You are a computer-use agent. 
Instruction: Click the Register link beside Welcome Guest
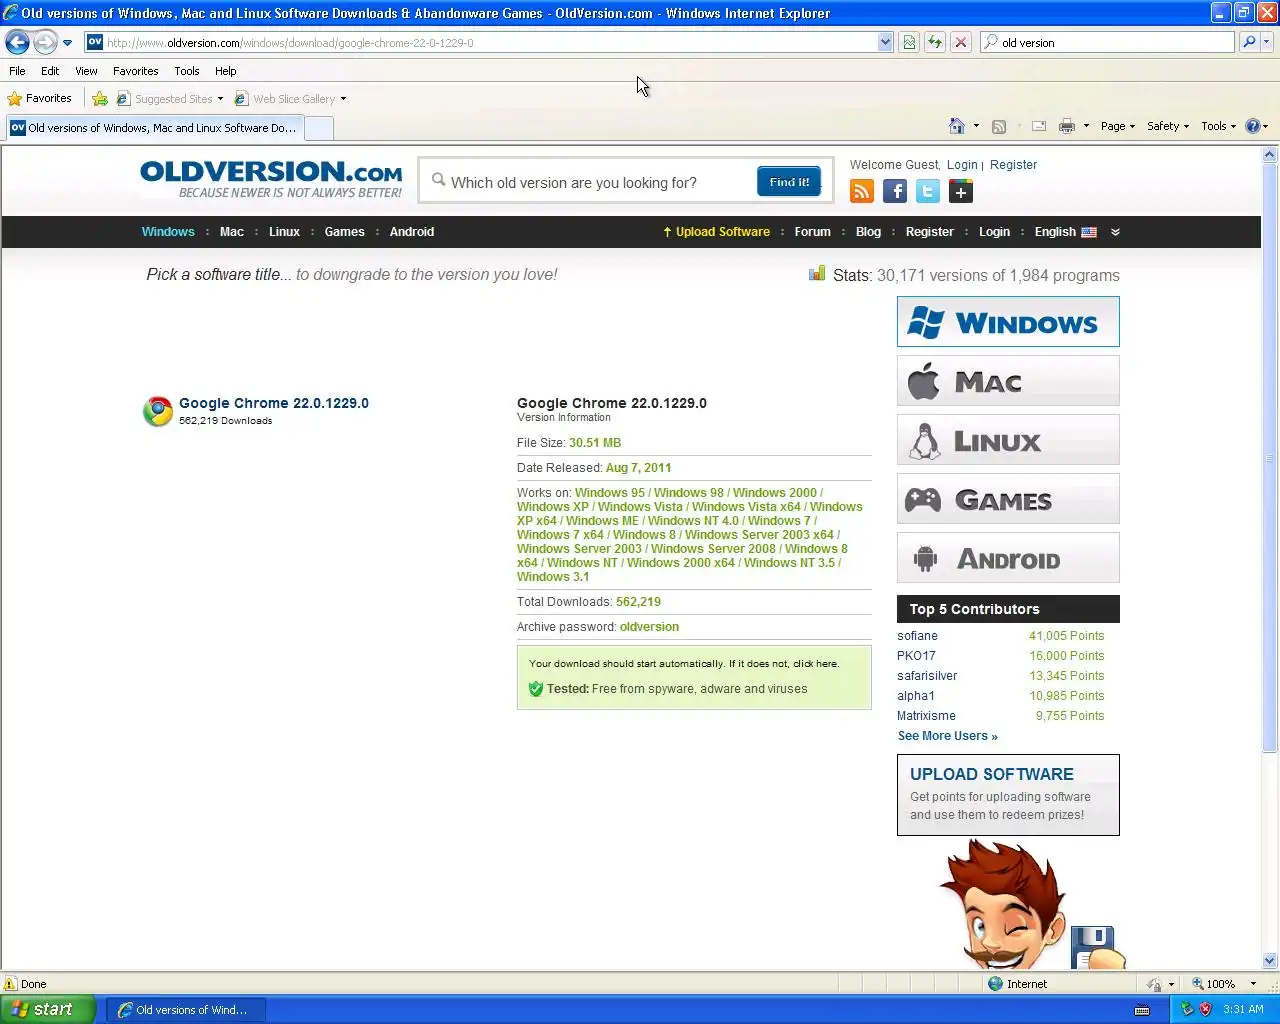pyautogui.click(x=1013, y=165)
